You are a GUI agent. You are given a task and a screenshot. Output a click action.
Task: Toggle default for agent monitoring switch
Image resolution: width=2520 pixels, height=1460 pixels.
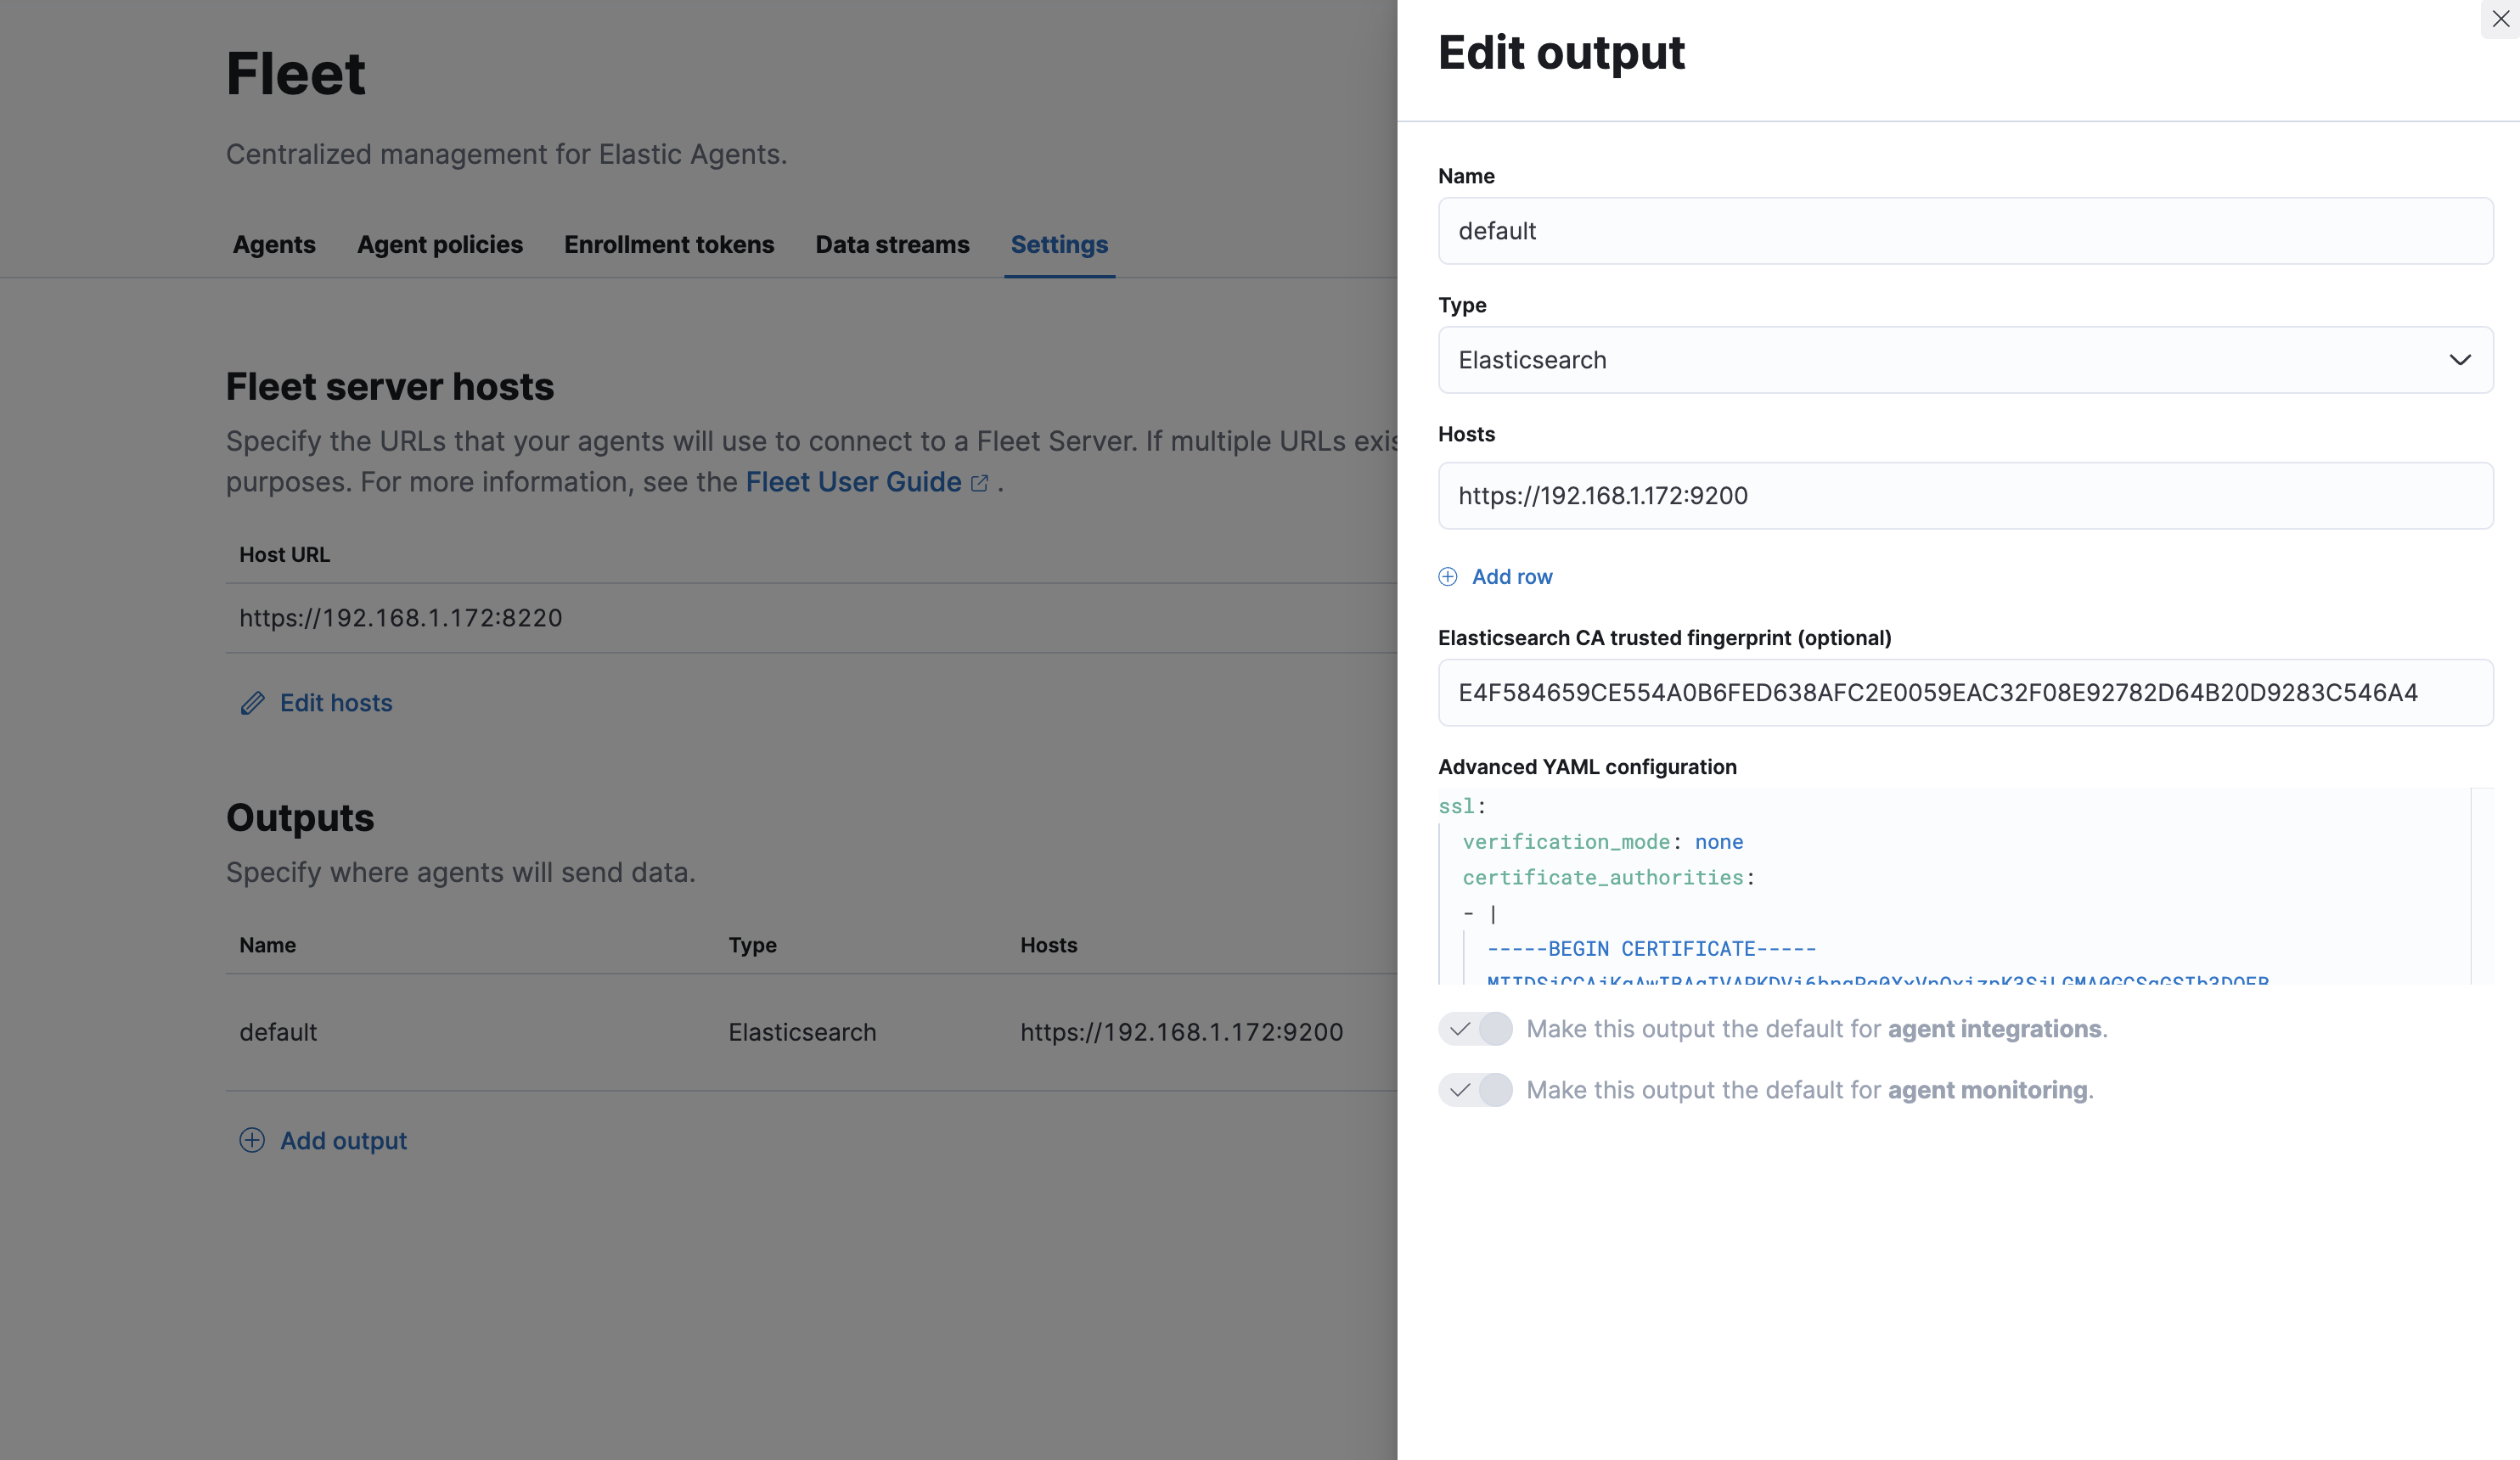coord(1475,1090)
